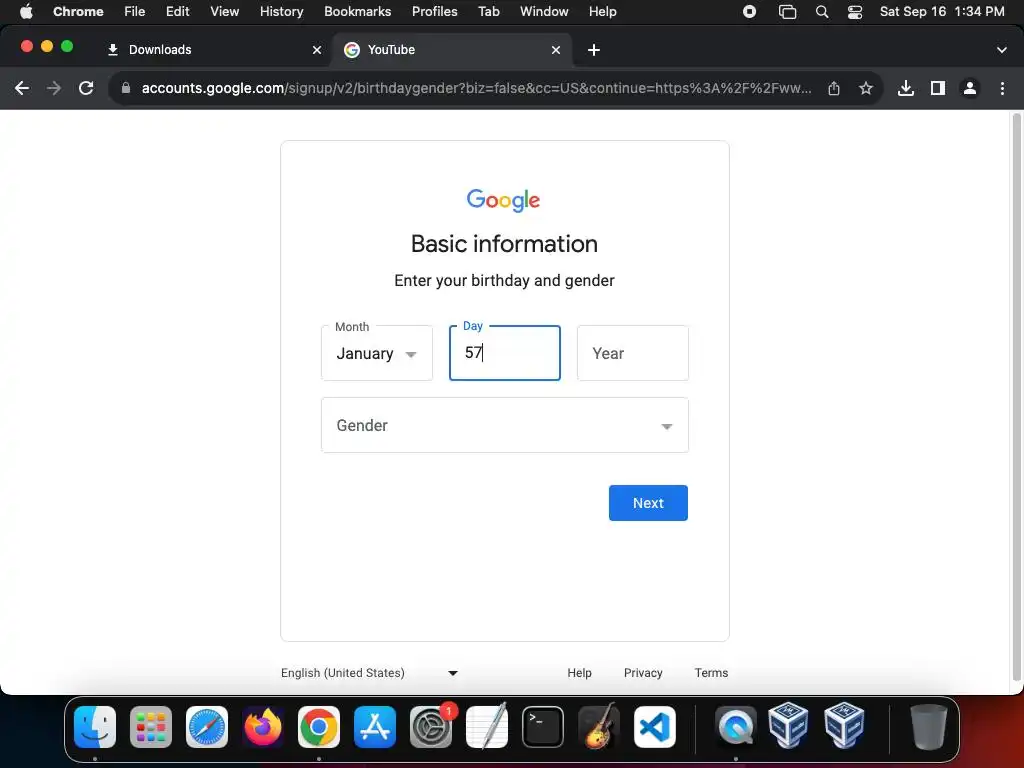Viewport: 1024px width, 768px height.
Task: Click the page vertical scrollbar
Action: (x=1016, y=397)
